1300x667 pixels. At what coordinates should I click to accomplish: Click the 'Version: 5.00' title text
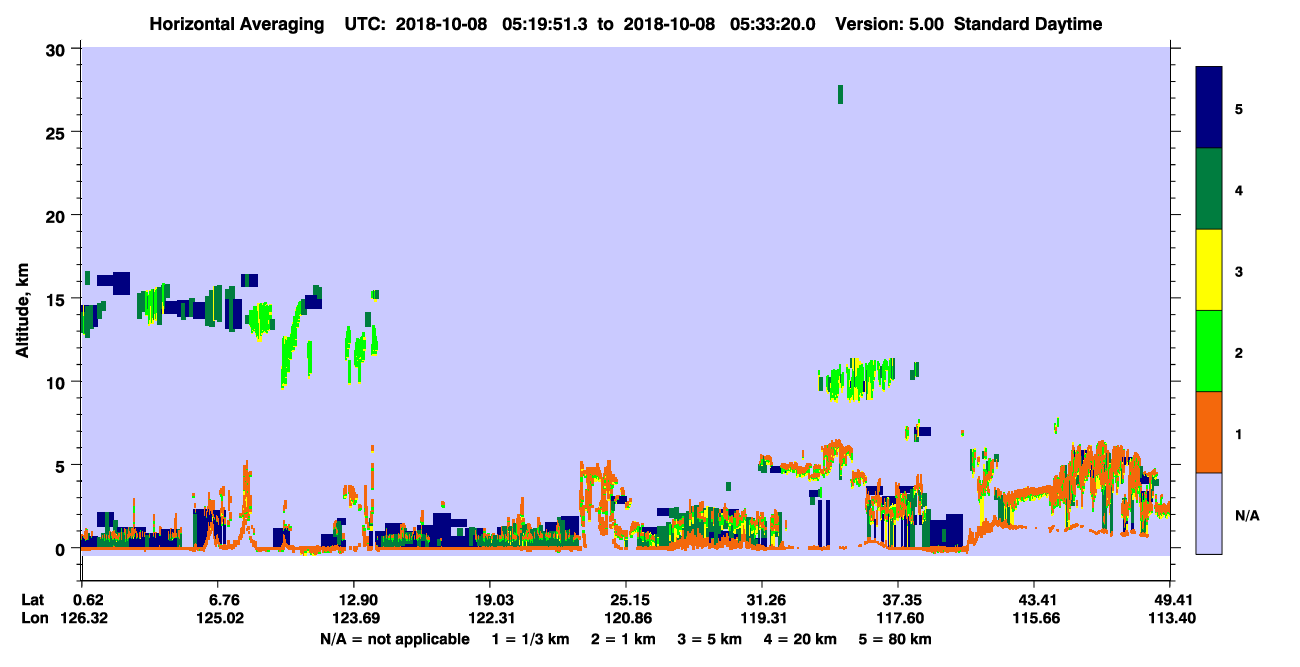point(888,24)
